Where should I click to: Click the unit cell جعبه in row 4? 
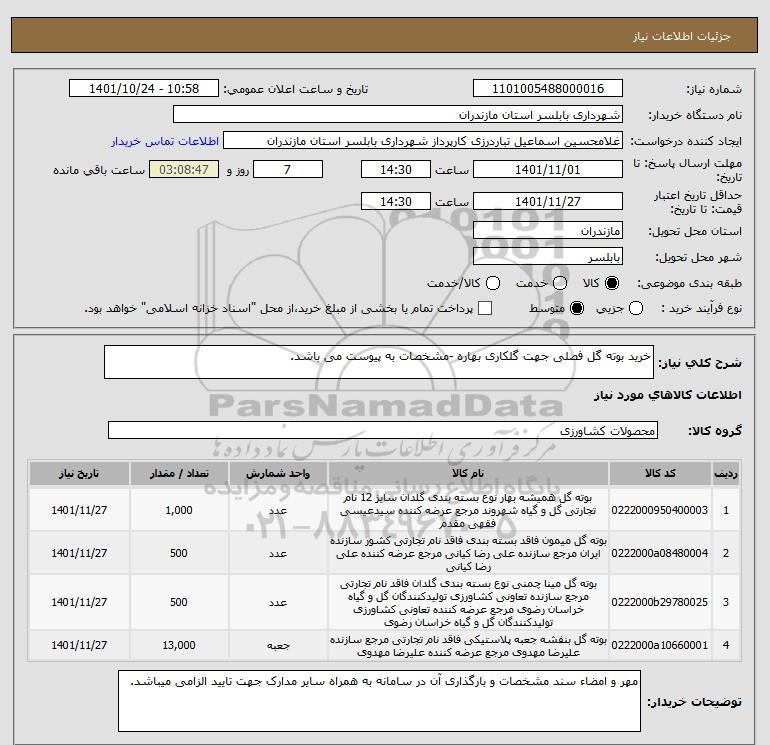(x=277, y=645)
